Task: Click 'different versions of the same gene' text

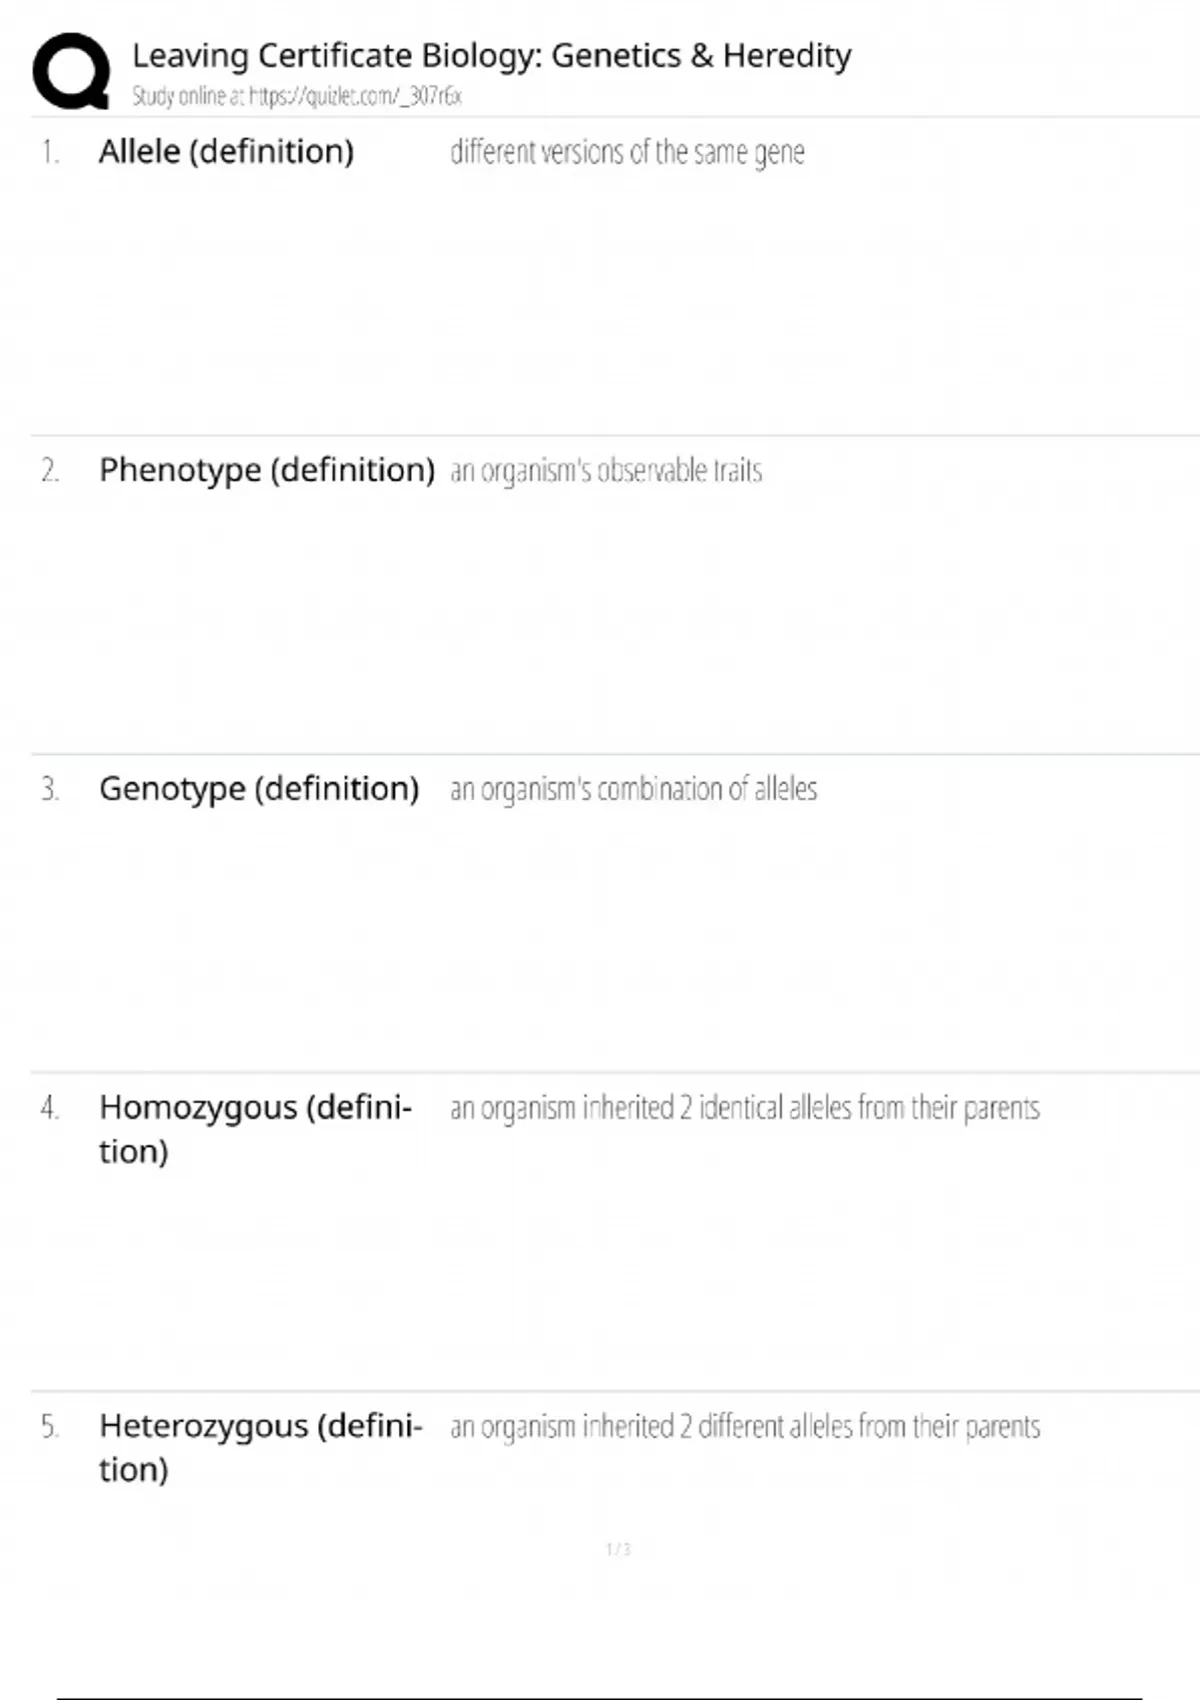Action: (x=627, y=152)
